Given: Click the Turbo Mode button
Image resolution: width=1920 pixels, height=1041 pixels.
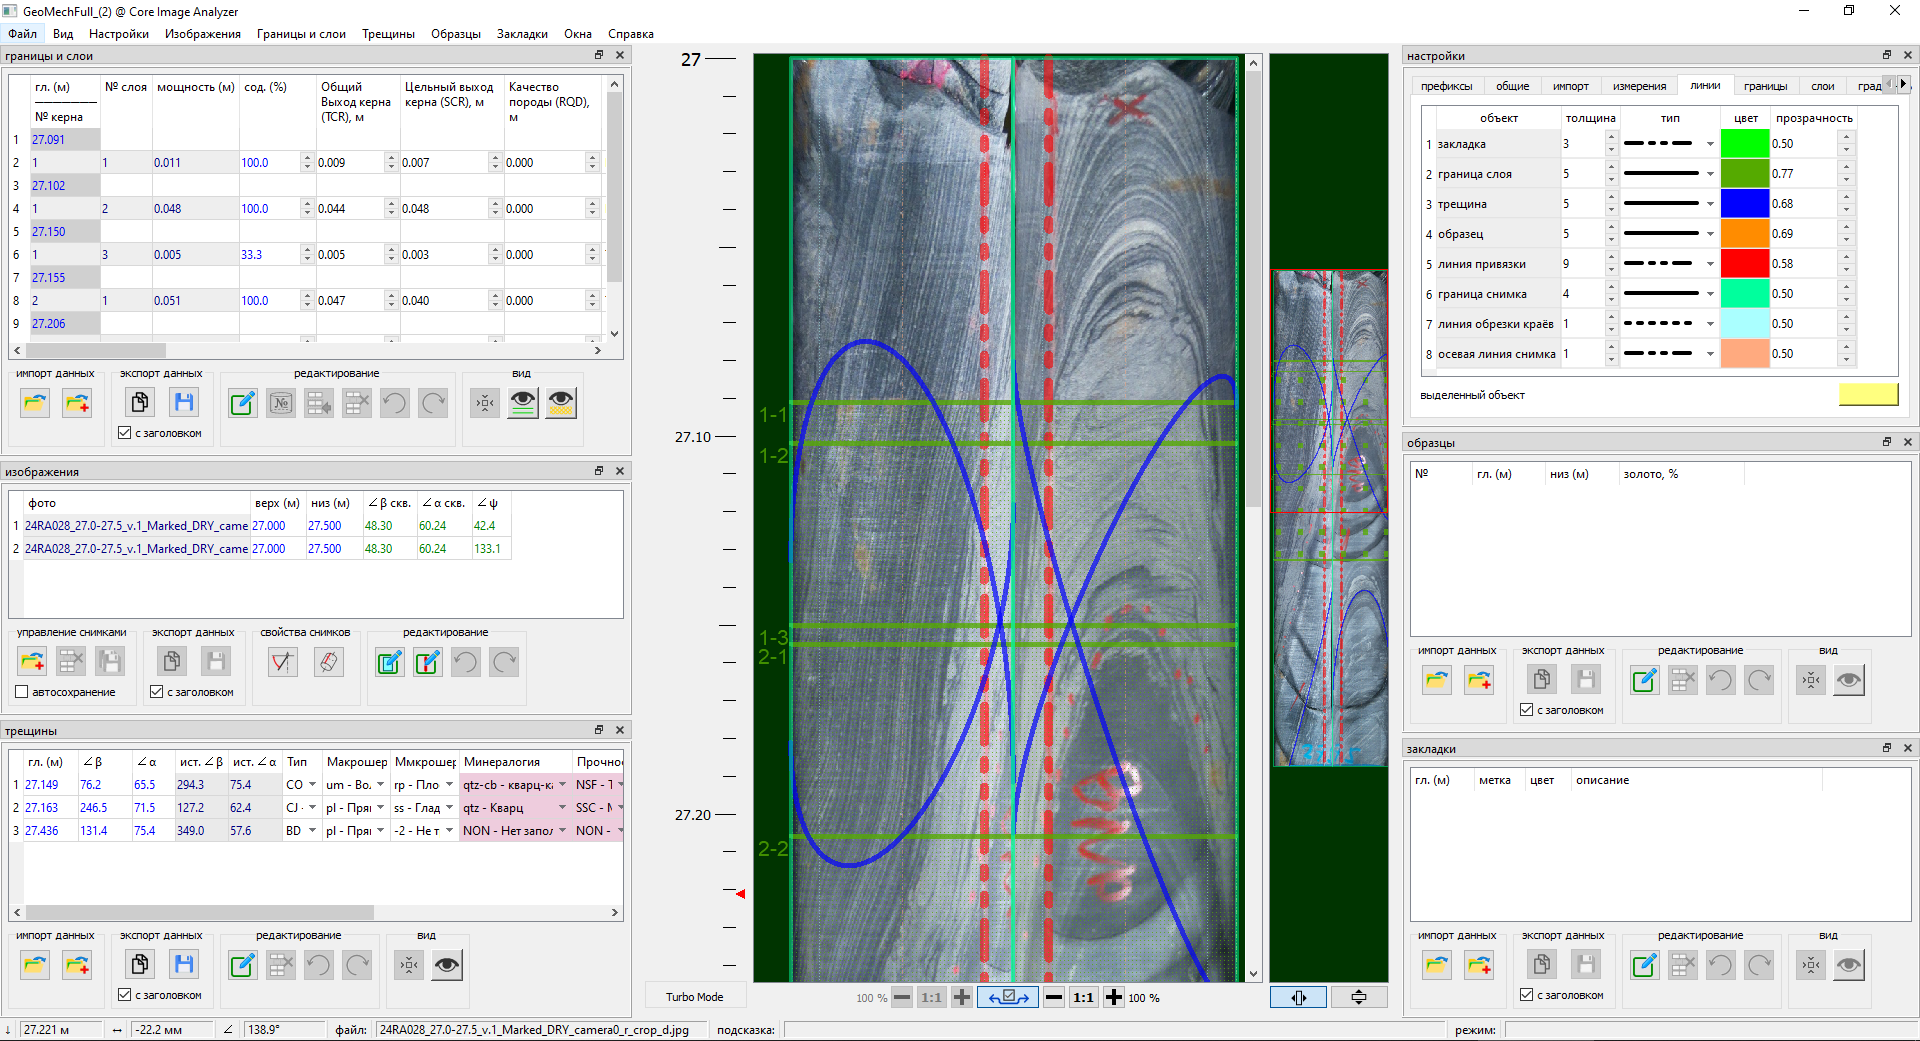Looking at the screenshot, I should pyautogui.click(x=694, y=997).
